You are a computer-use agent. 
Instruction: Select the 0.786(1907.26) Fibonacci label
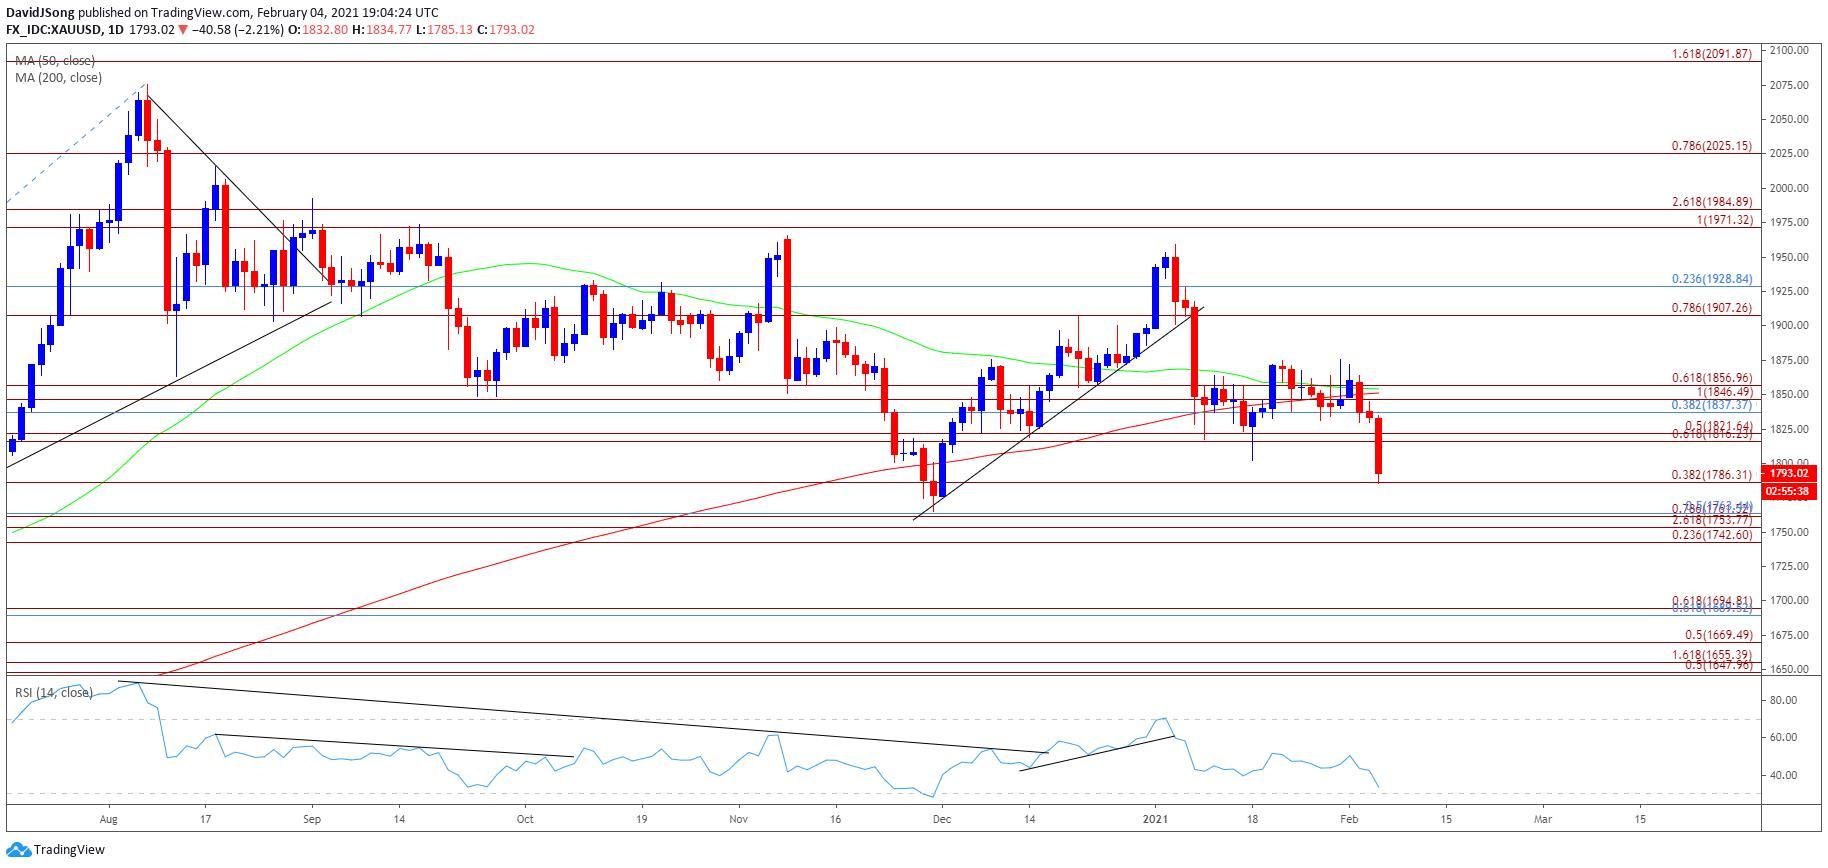click(x=1711, y=308)
